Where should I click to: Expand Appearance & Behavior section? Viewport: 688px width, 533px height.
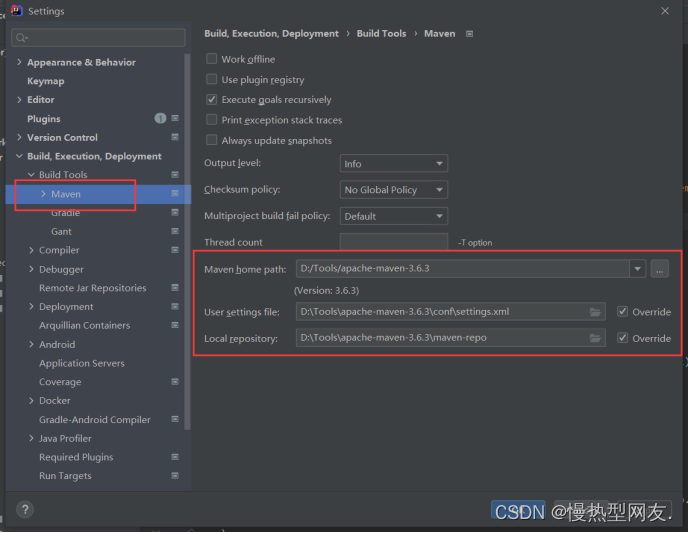[x=19, y=62]
